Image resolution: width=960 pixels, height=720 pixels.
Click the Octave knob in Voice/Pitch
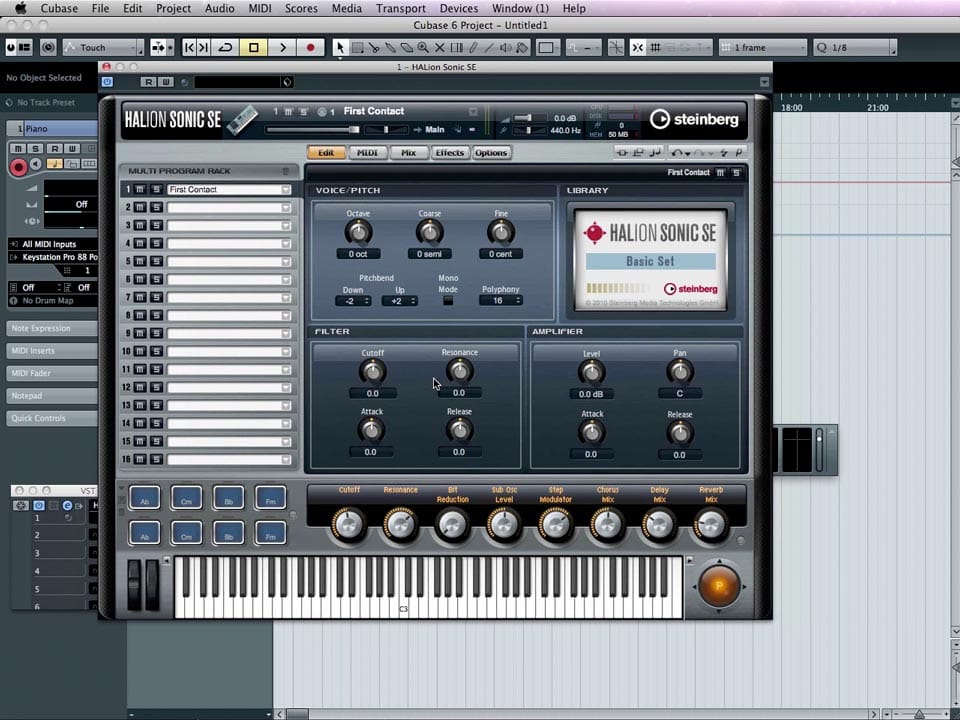[x=358, y=232]
